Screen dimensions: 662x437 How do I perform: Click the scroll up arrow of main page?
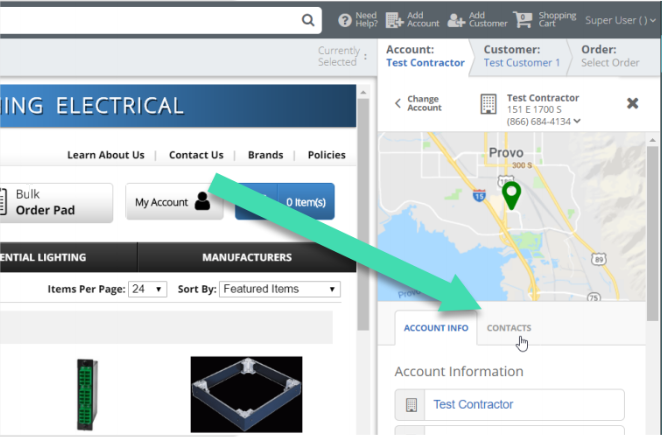(x=363, y=92)
